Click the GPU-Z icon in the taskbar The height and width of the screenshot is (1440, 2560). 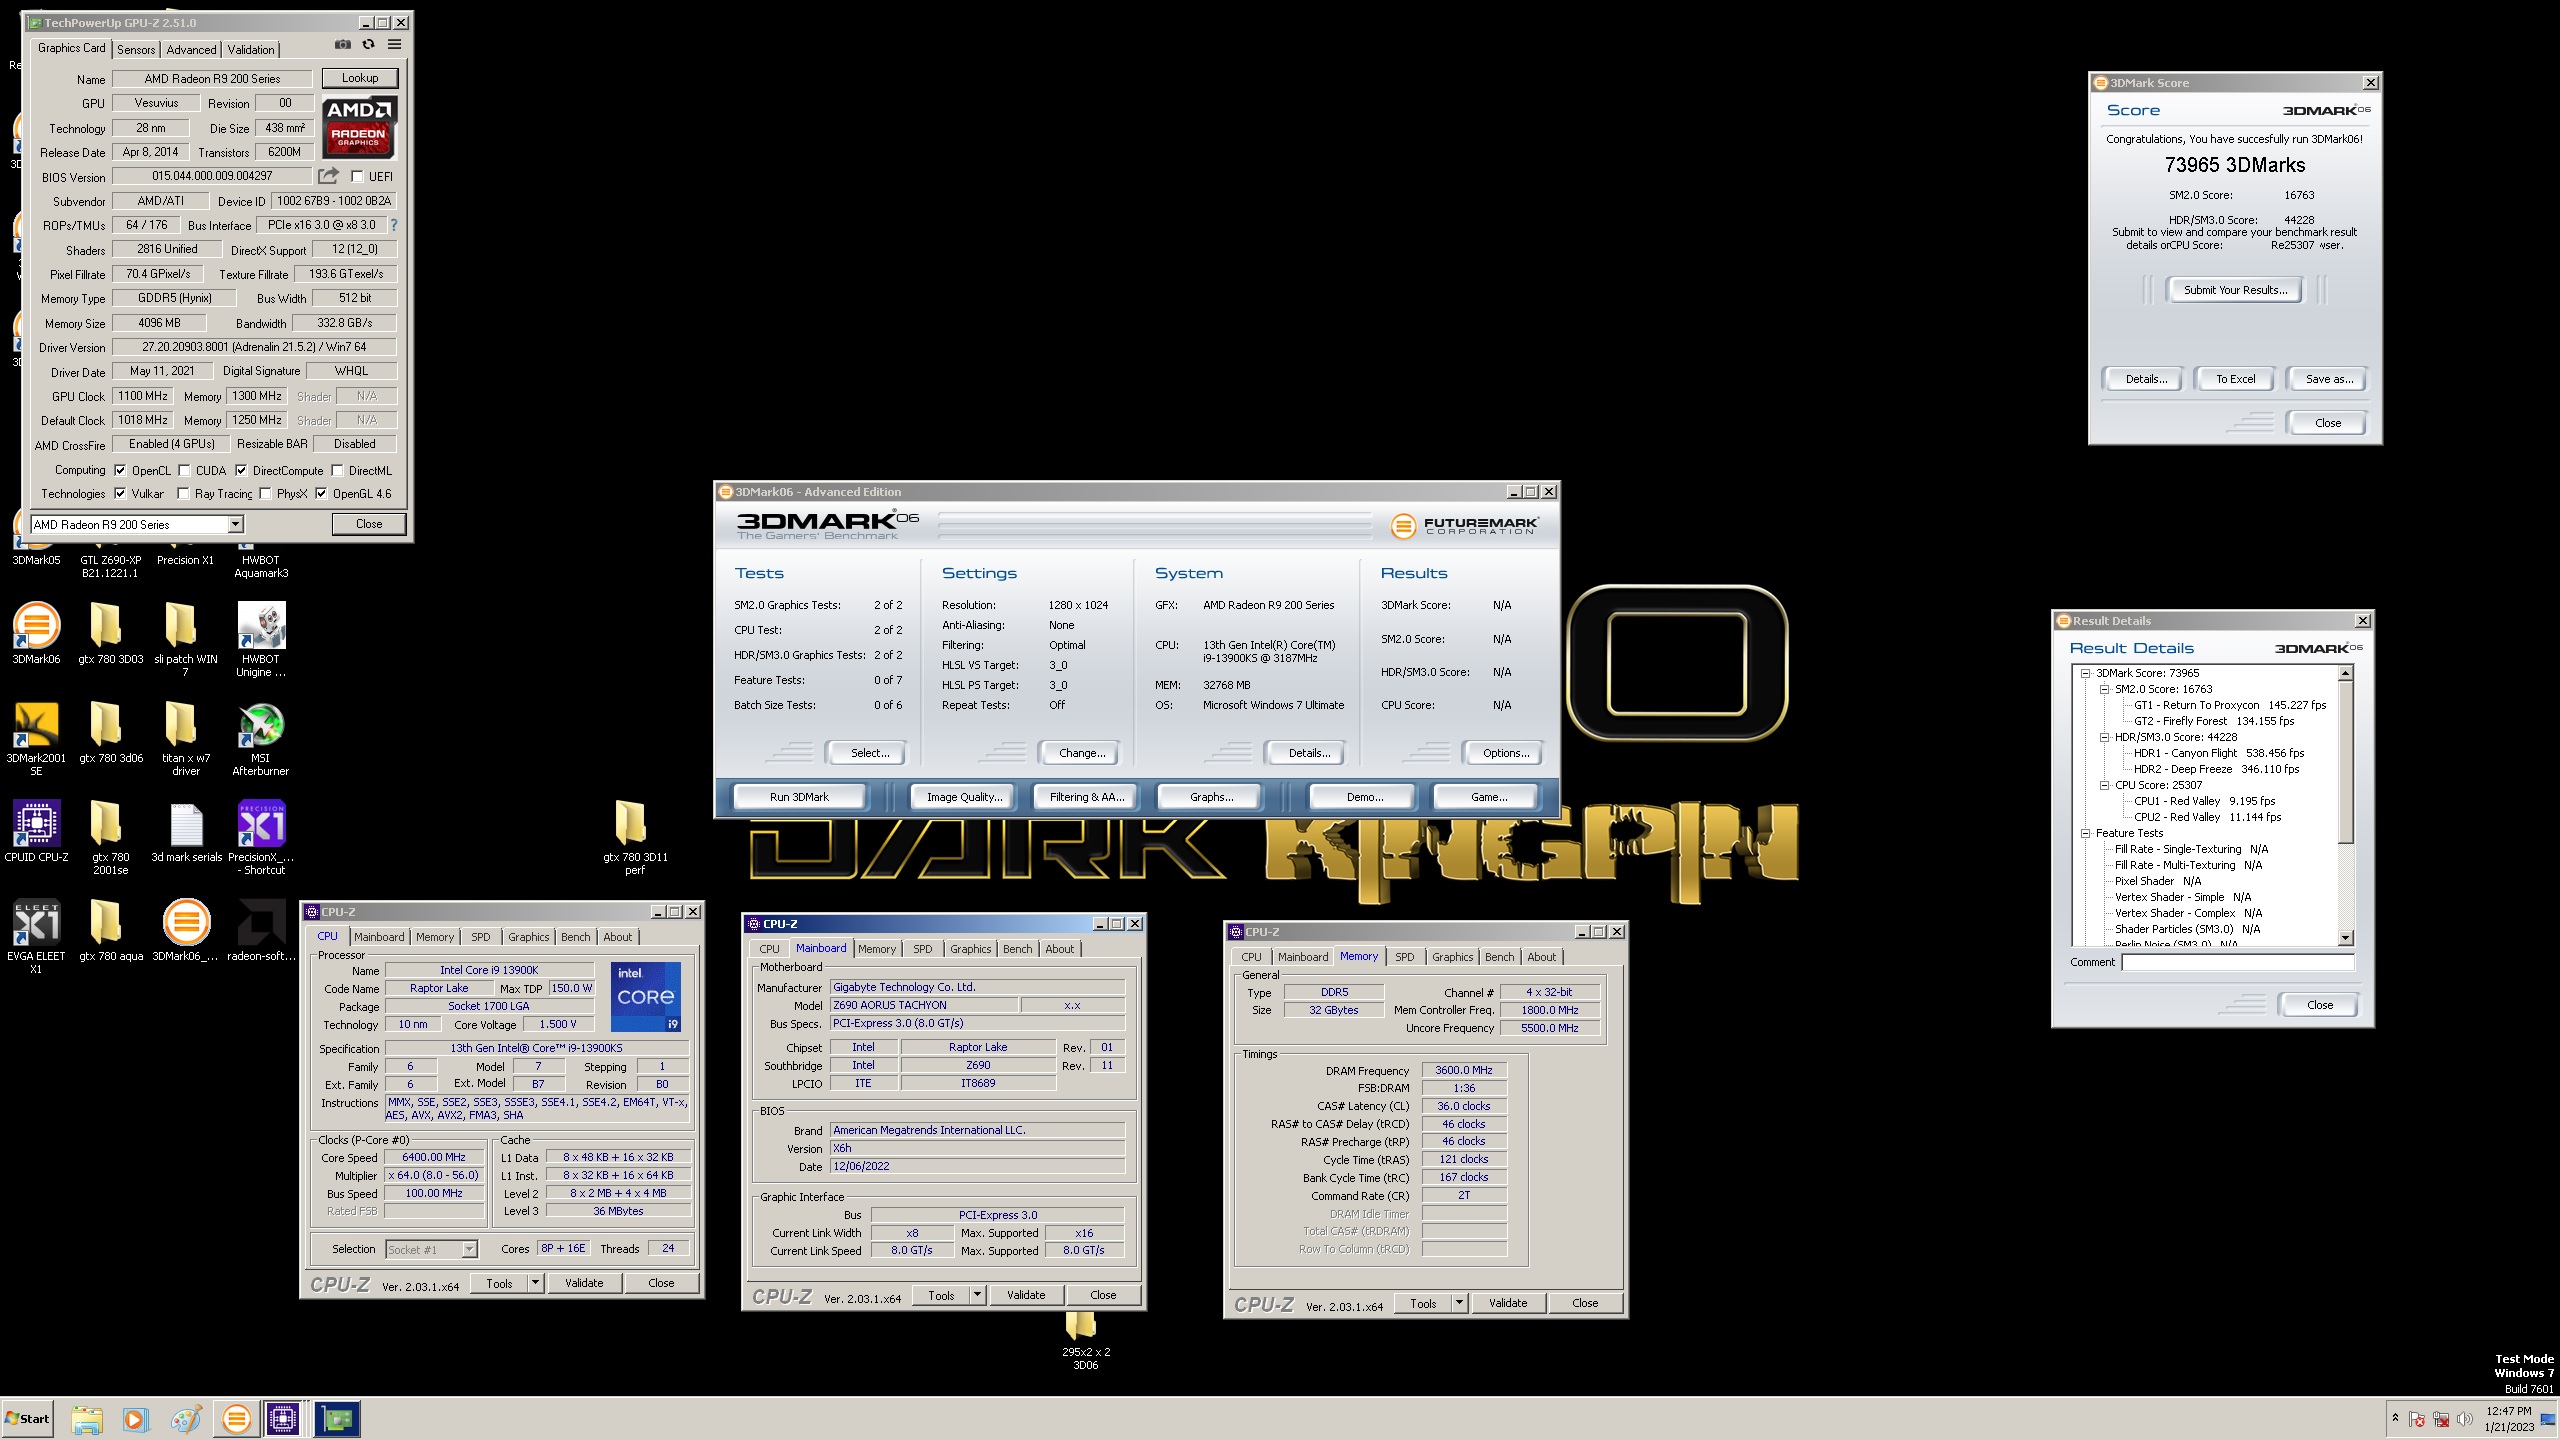(x=337, y=1418)
